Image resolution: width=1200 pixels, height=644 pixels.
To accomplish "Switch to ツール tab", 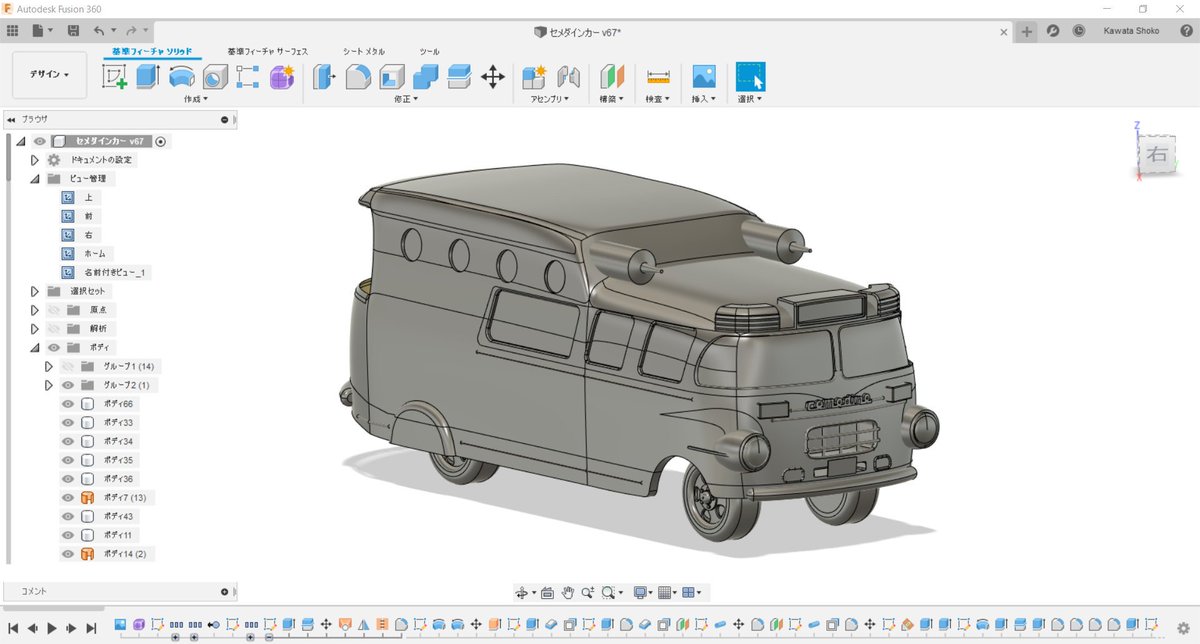I will pos(430,51).
